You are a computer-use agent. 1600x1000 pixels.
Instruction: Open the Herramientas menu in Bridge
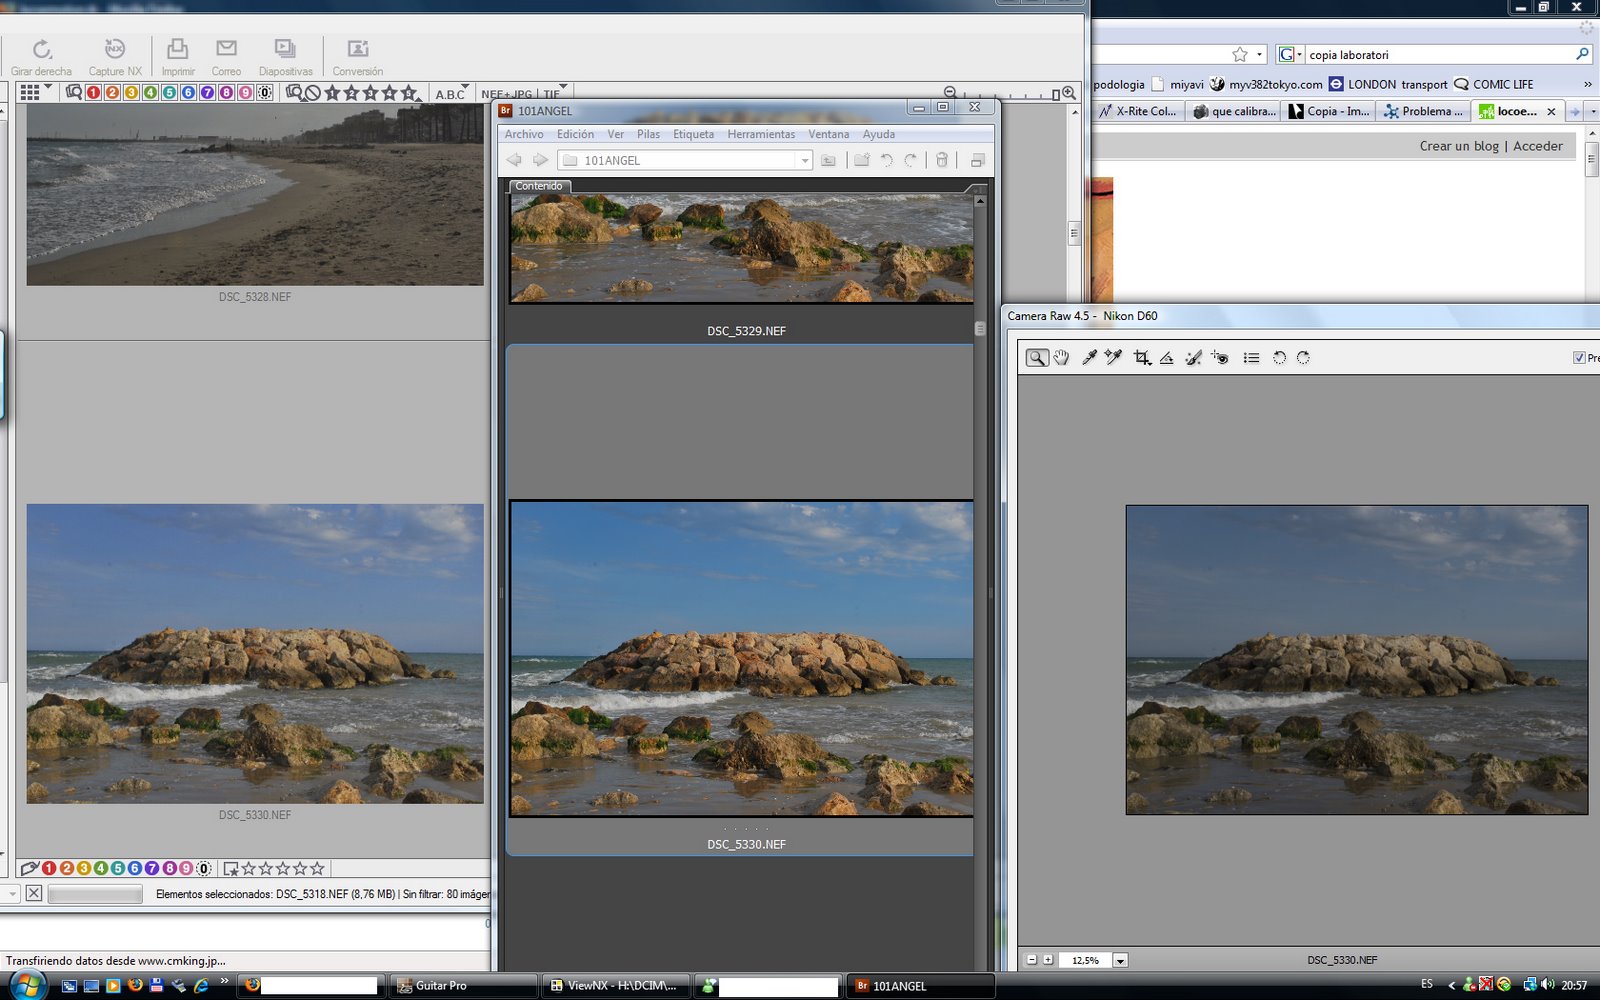(761, 134)
